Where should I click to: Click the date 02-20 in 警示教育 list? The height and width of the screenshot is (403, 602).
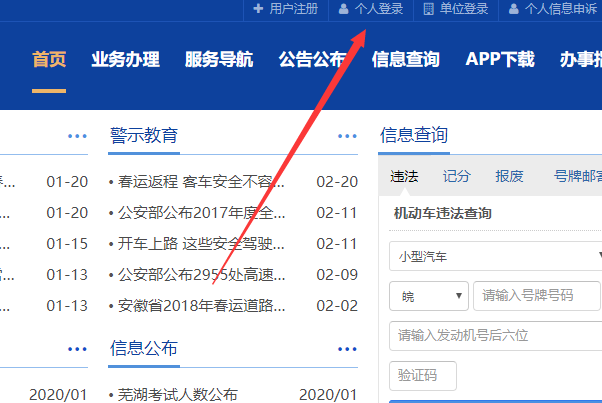tap(337, 182)
